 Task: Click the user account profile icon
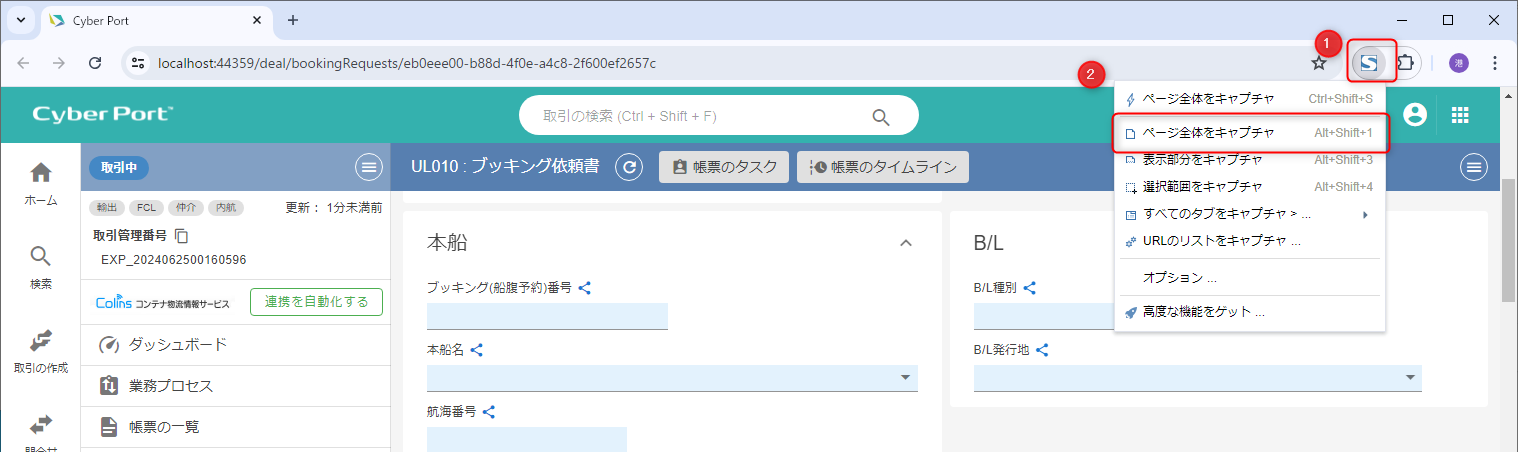1414,115
